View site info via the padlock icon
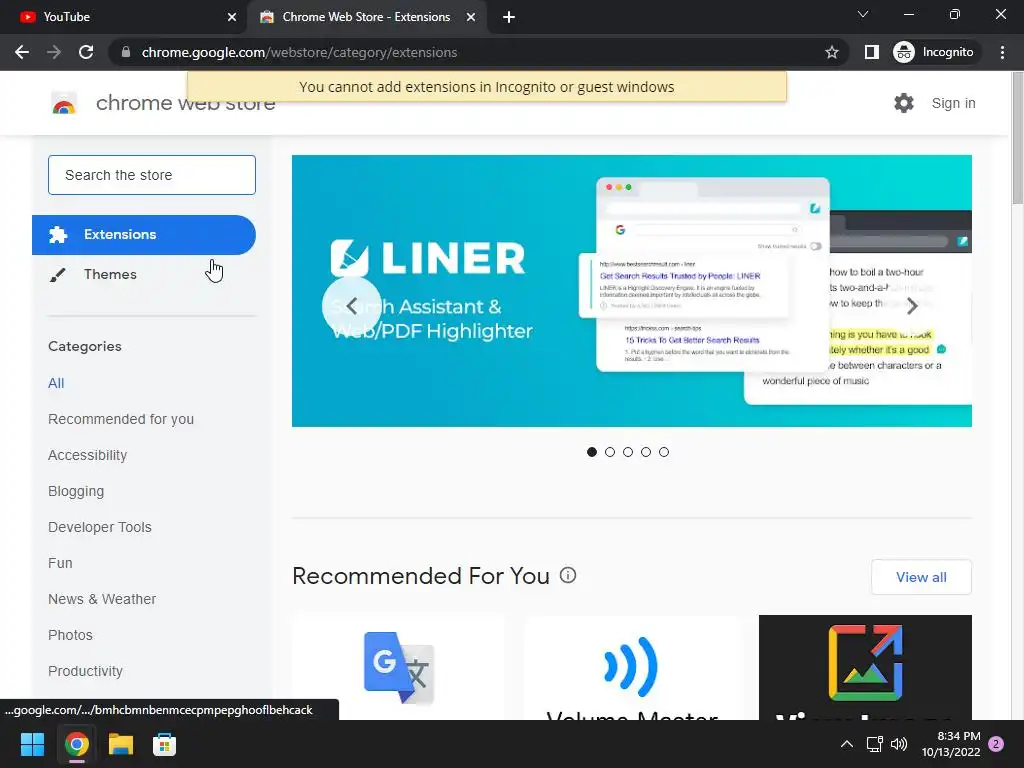Image resolution: width=1024 pixels, height=768 pixels. click(x=126, y=52)
